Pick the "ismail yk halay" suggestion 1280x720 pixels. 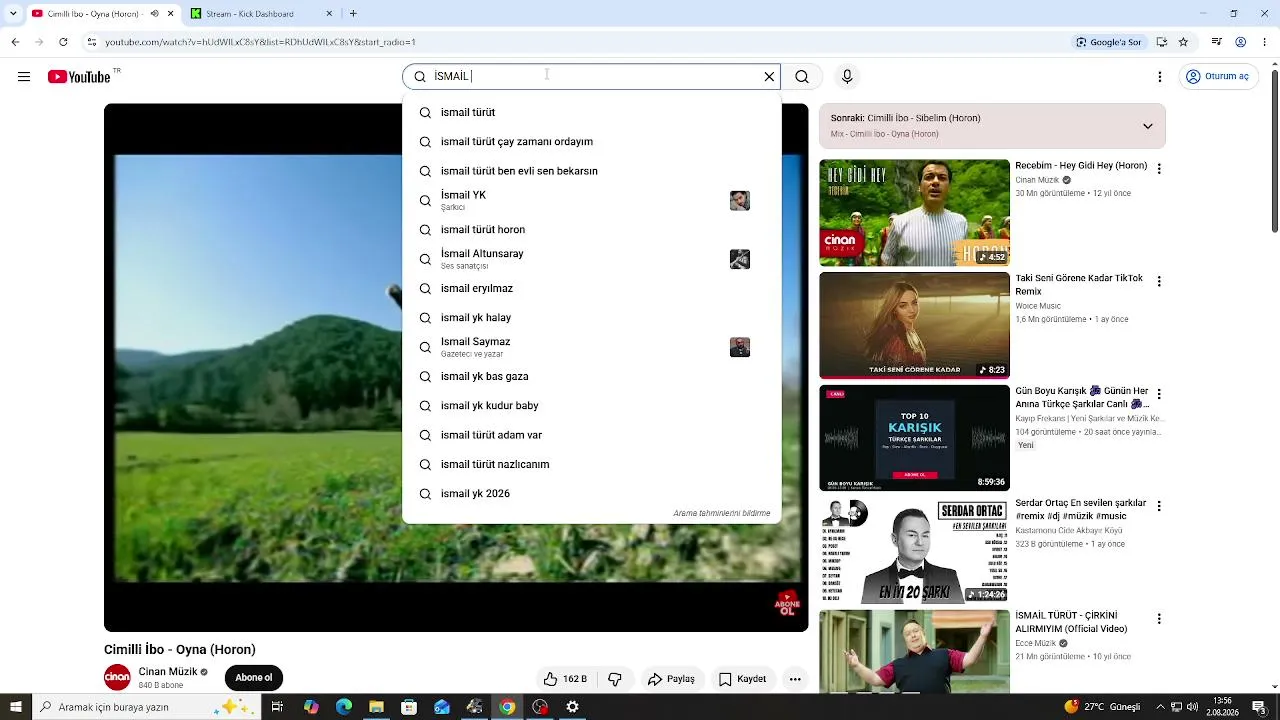[x=591, y=318]
